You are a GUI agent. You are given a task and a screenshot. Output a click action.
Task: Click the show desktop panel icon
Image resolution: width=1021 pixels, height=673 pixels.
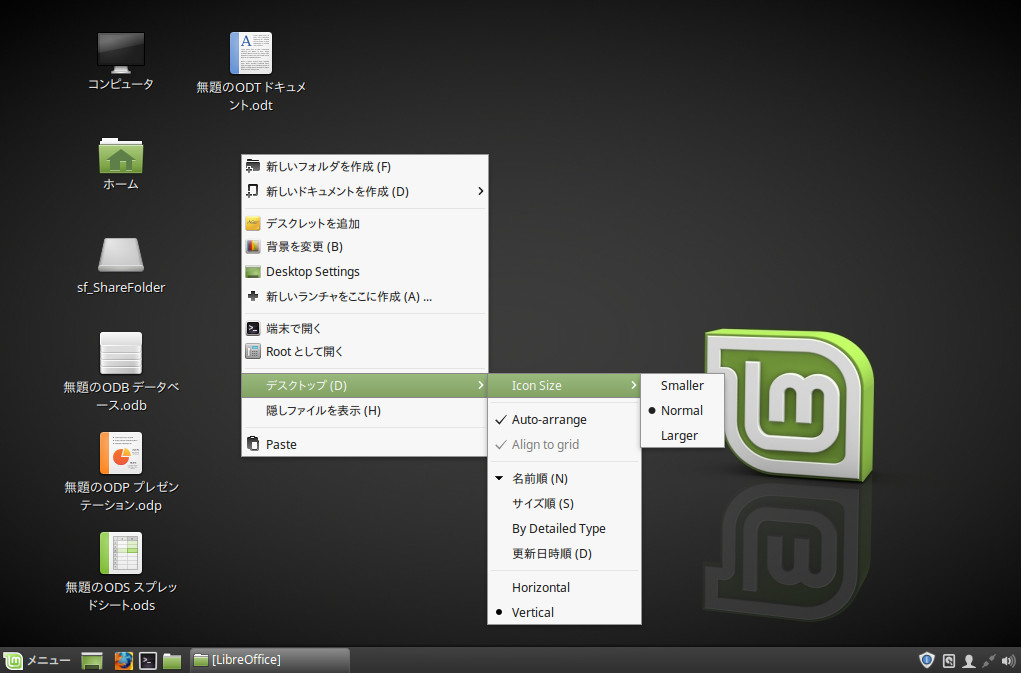(x=92, y=661)
